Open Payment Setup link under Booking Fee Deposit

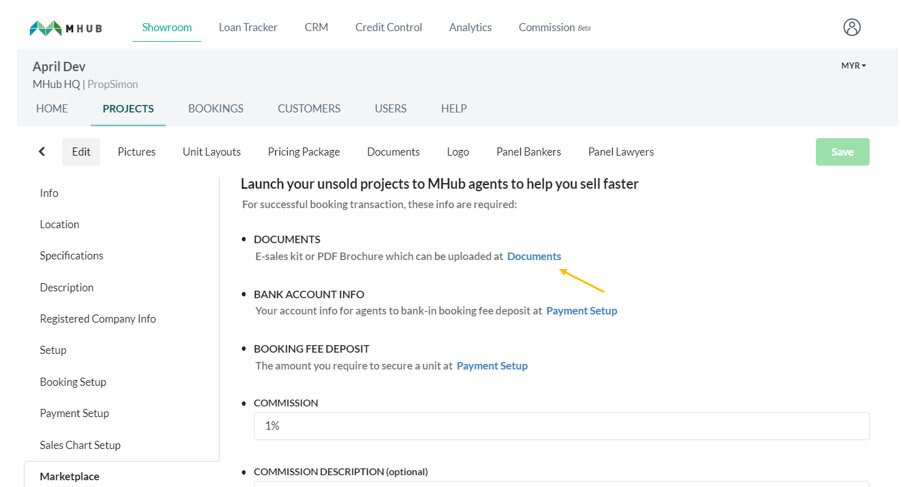tap(492, 366)
